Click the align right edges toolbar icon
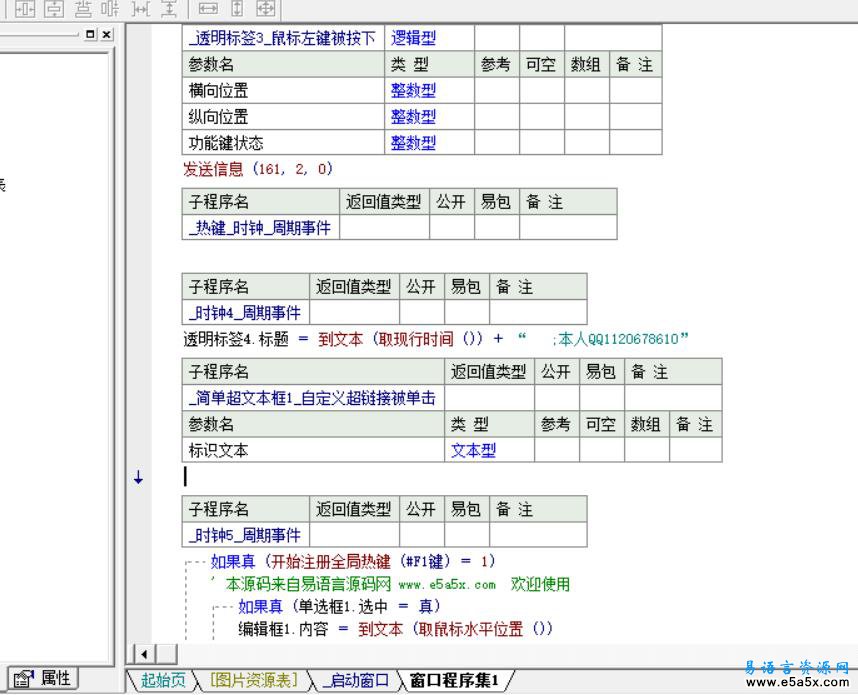The height and width of the screenshot is (695, 858). [x=111, y=8]
